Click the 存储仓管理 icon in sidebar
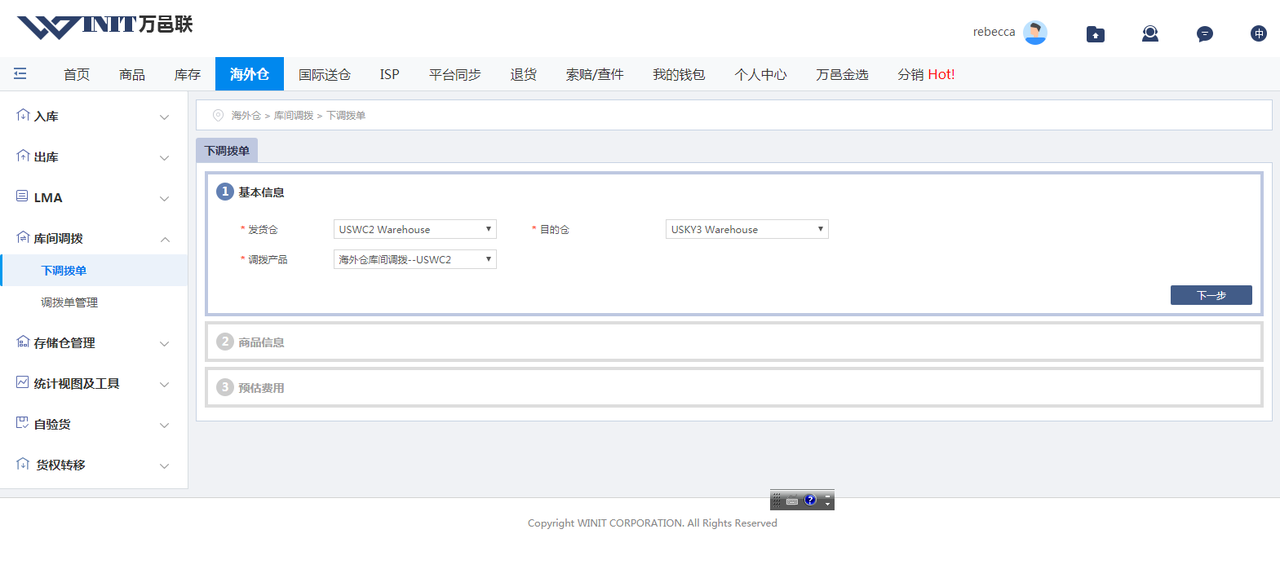 click(x=23, y=342)
